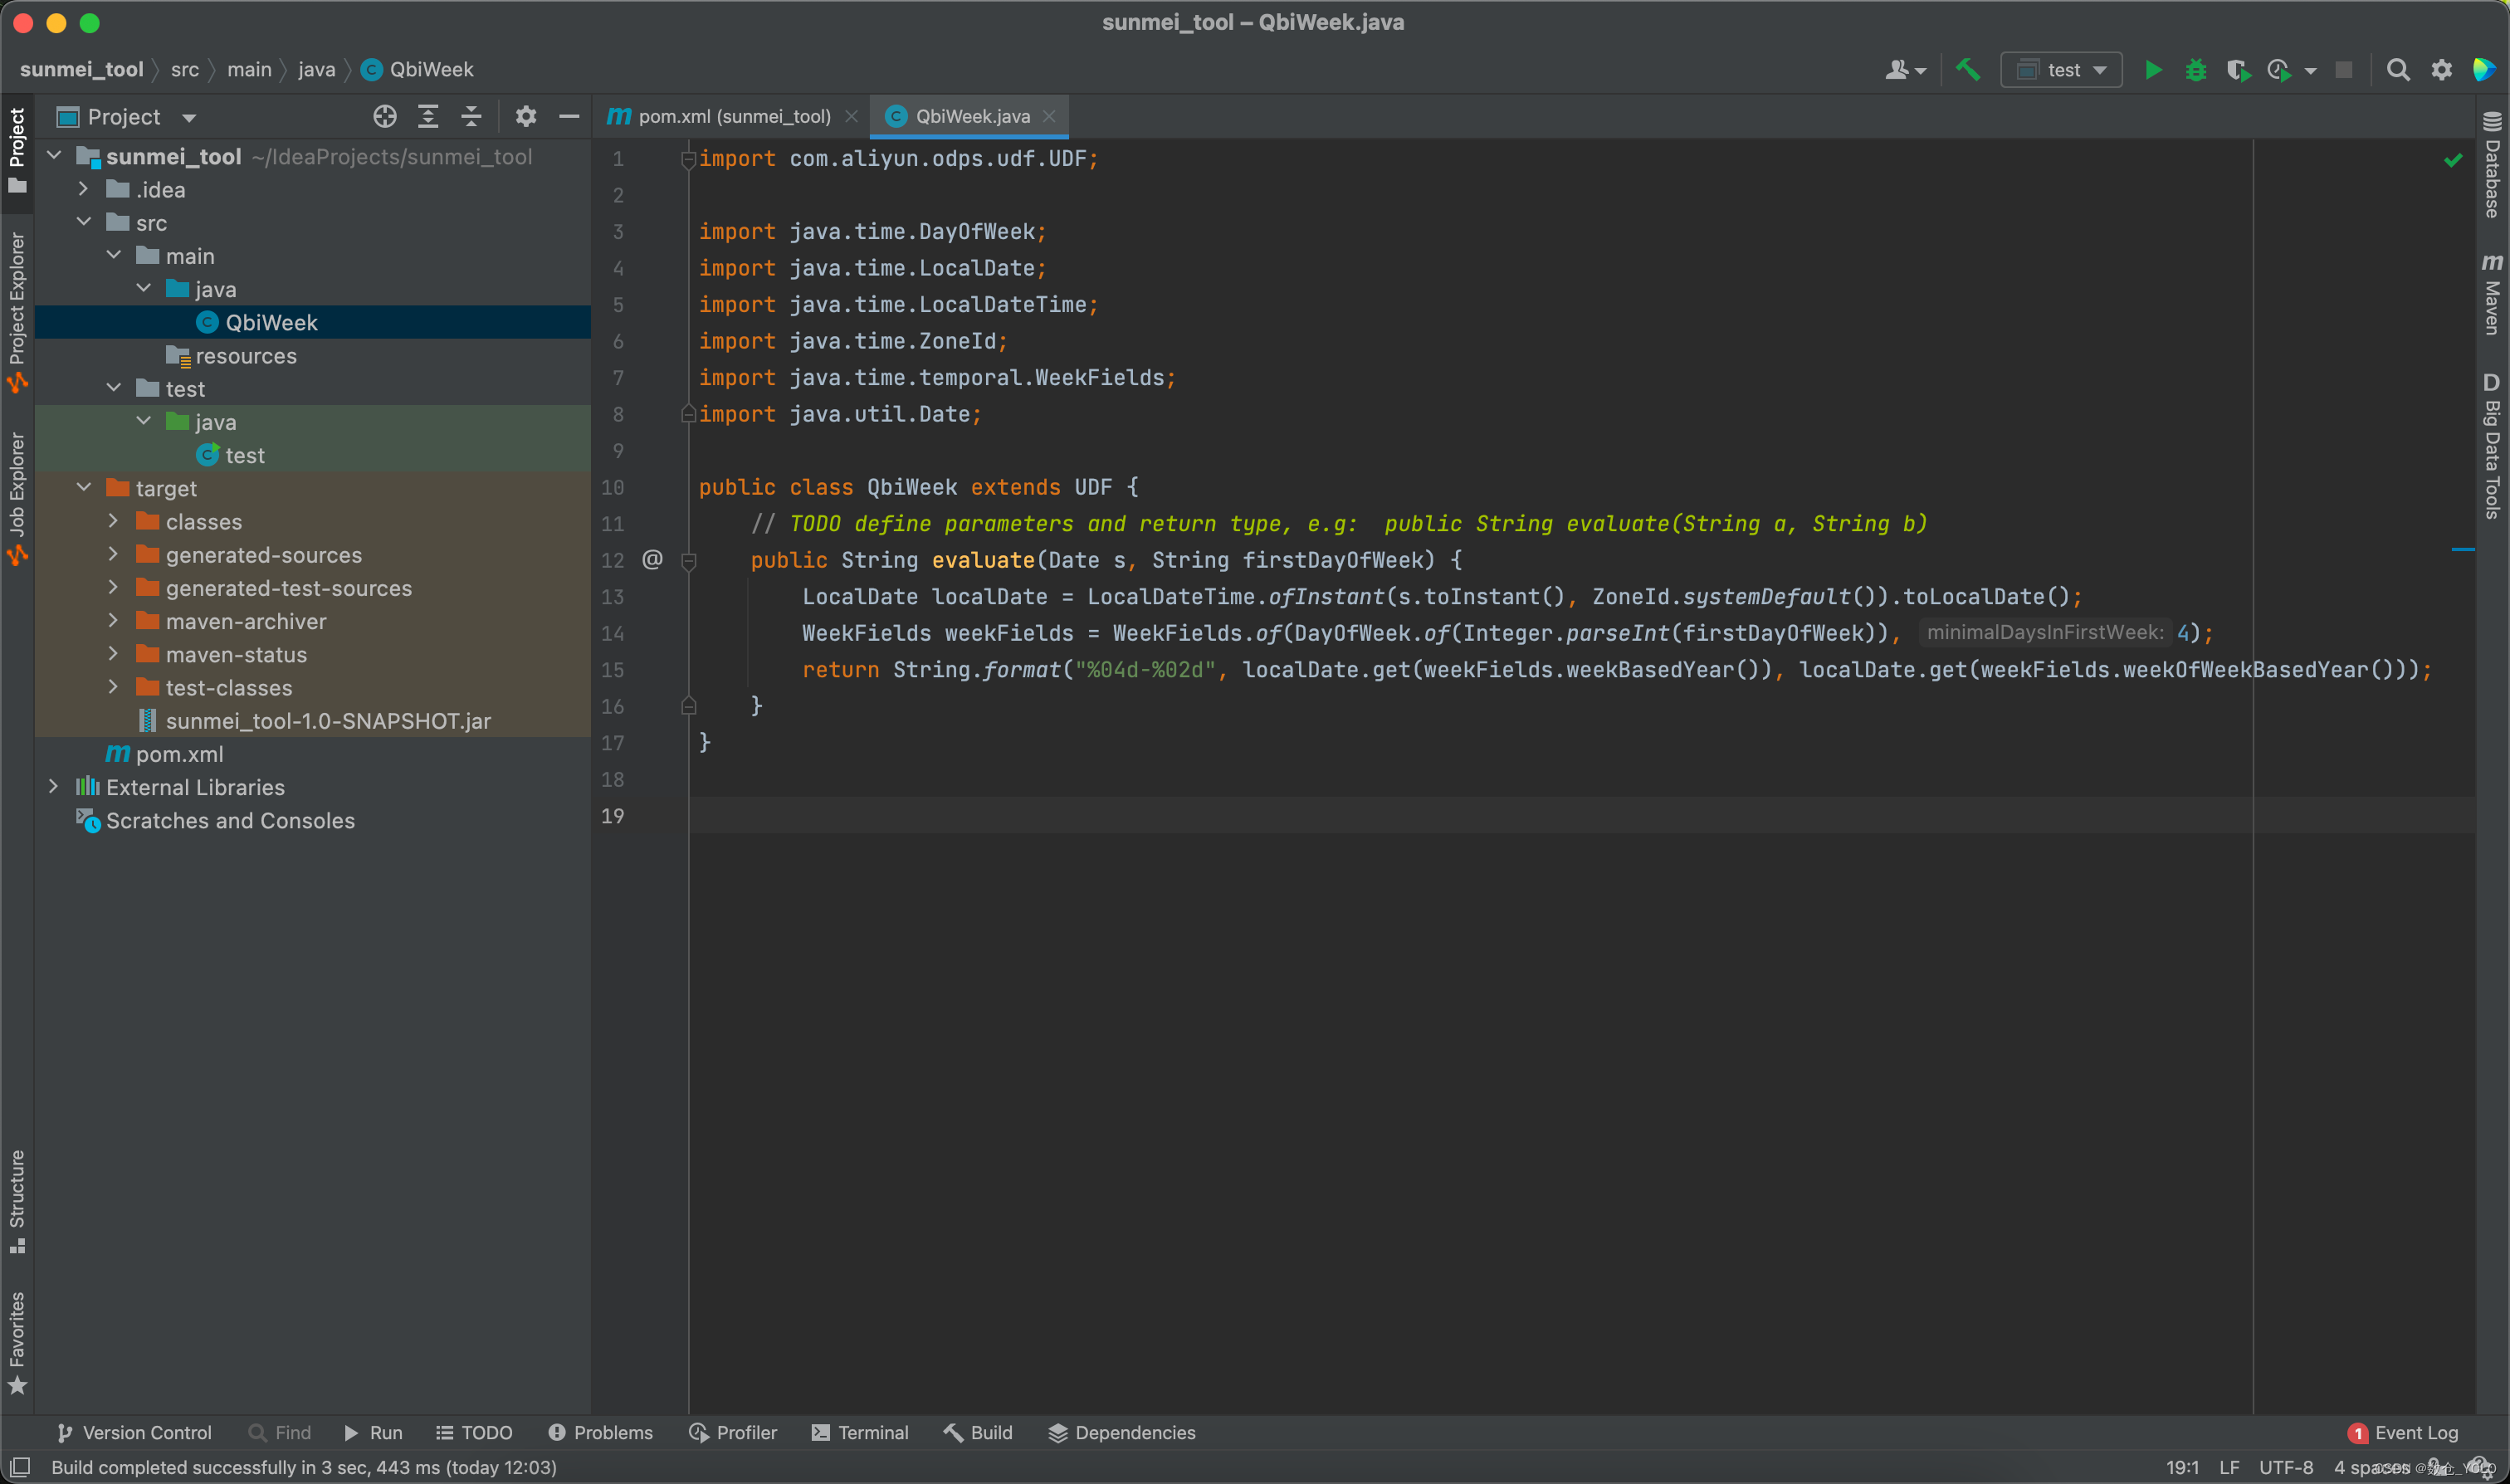Open Job Explorer side tab
The image size is (2510, 1484).
[17, 497]
